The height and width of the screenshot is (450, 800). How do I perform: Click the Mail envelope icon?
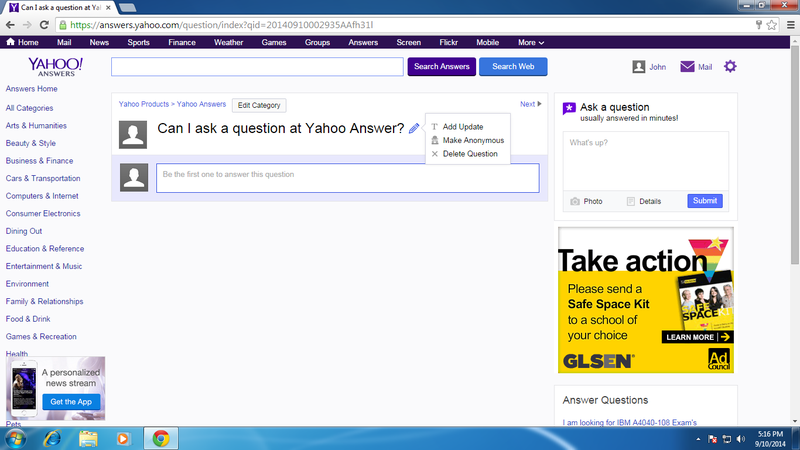point(687,66)
